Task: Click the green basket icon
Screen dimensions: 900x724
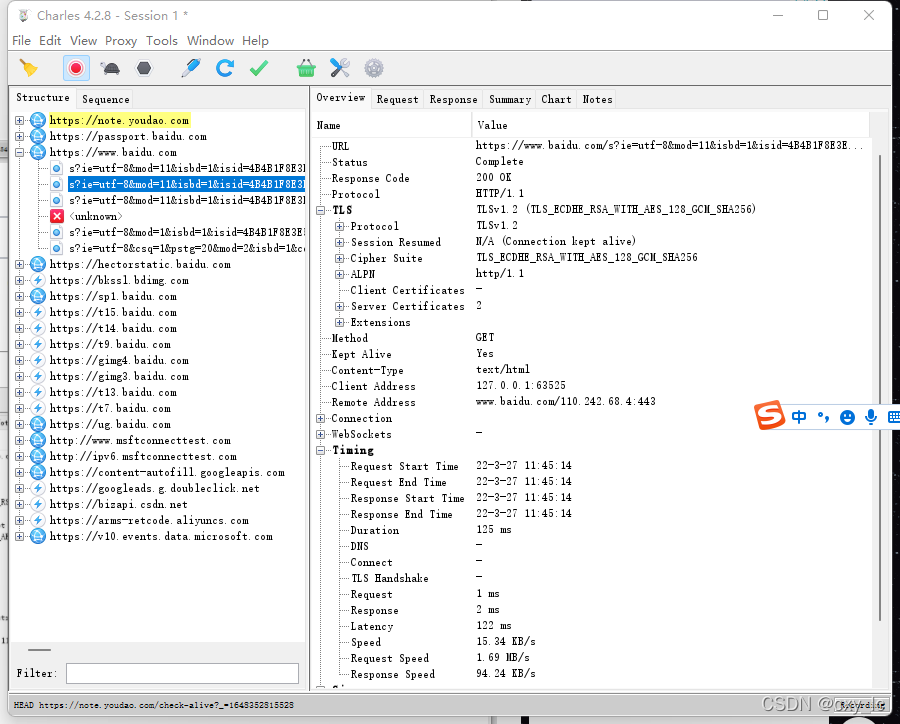Action: pos(306,68)
